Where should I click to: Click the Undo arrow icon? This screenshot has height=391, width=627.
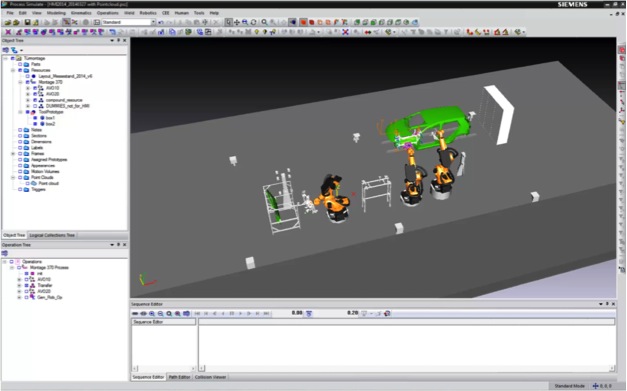(x=161, y=22)
